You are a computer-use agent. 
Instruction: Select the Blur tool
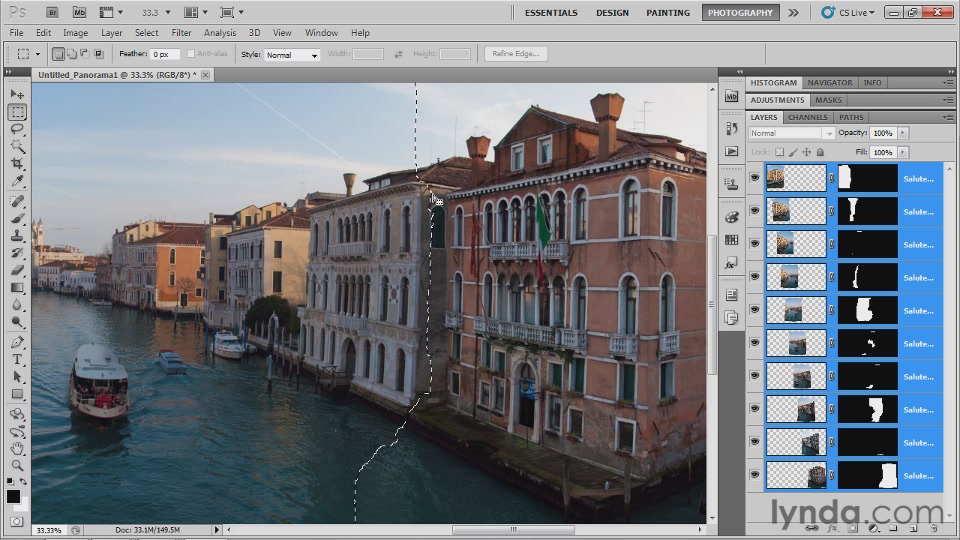(x=17, y=304)
